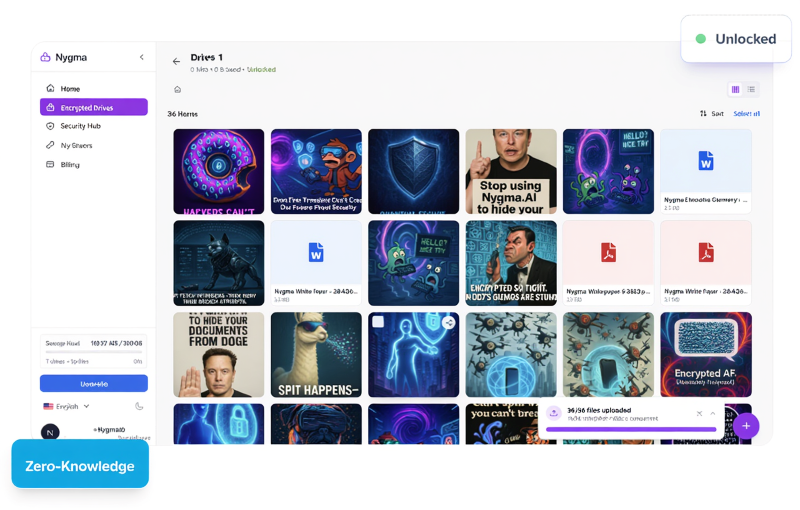Viewport: 800px width, 510px height.
Task: Close the files uploaded popup
Action: point(699,413)
